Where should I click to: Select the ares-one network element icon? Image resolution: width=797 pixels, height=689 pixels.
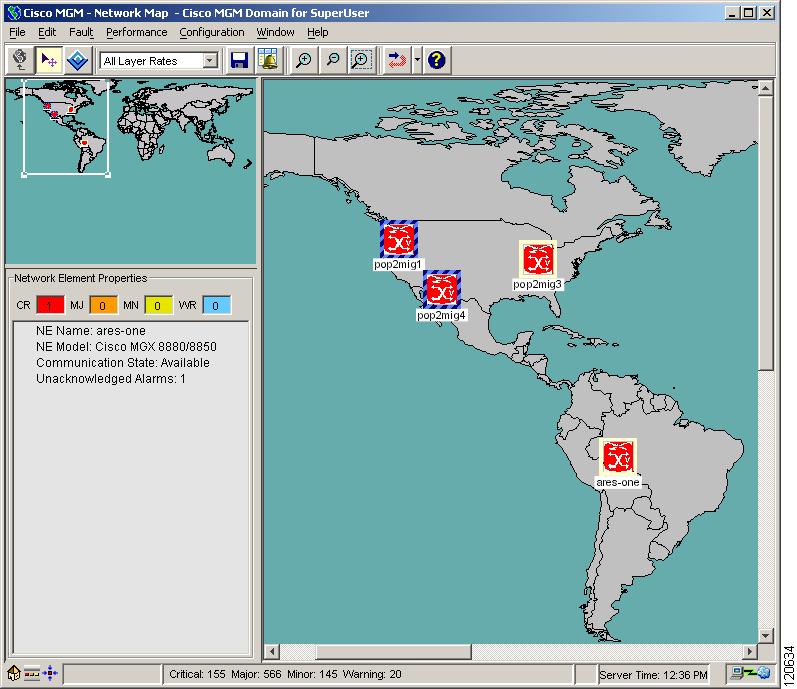click(x=618, y=457)
